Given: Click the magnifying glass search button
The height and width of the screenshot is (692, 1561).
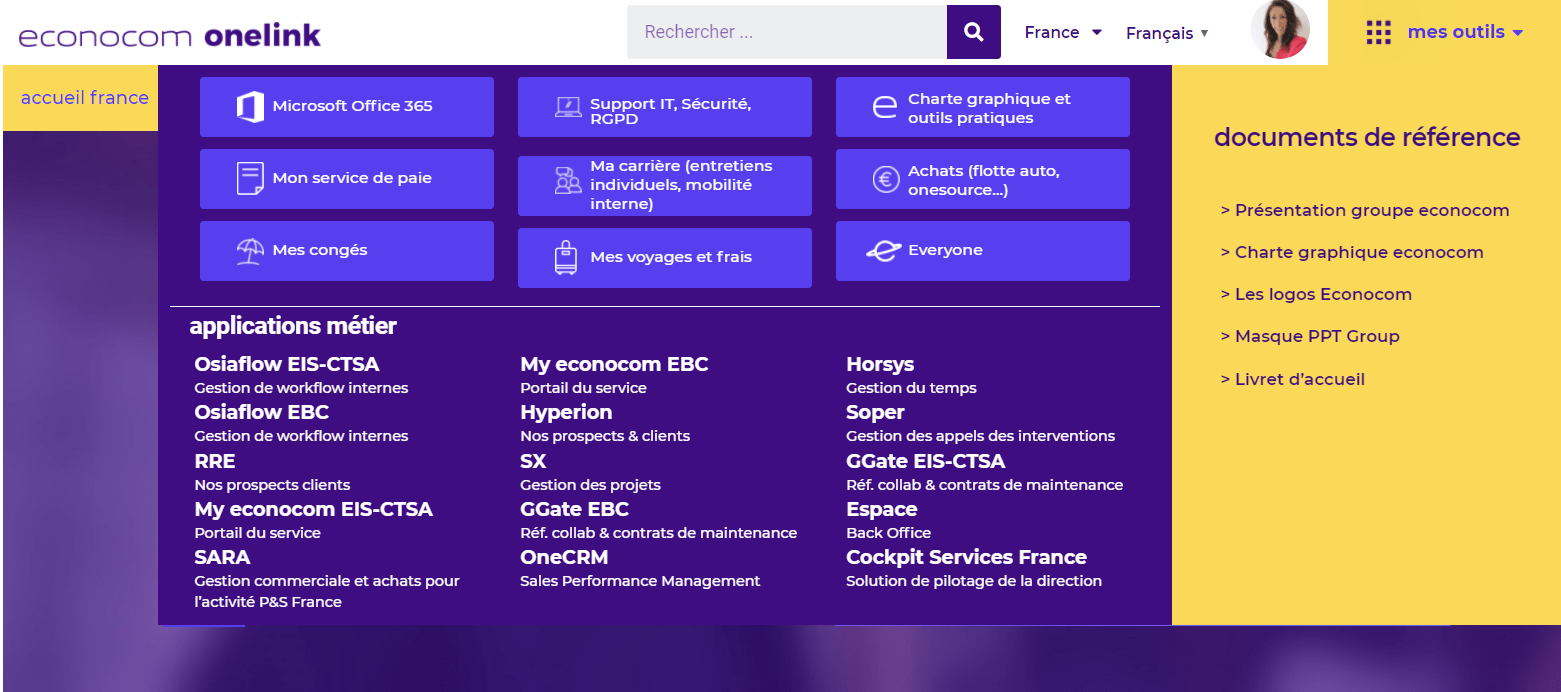Looking at the screenshot, I should (x=973, y=32).
